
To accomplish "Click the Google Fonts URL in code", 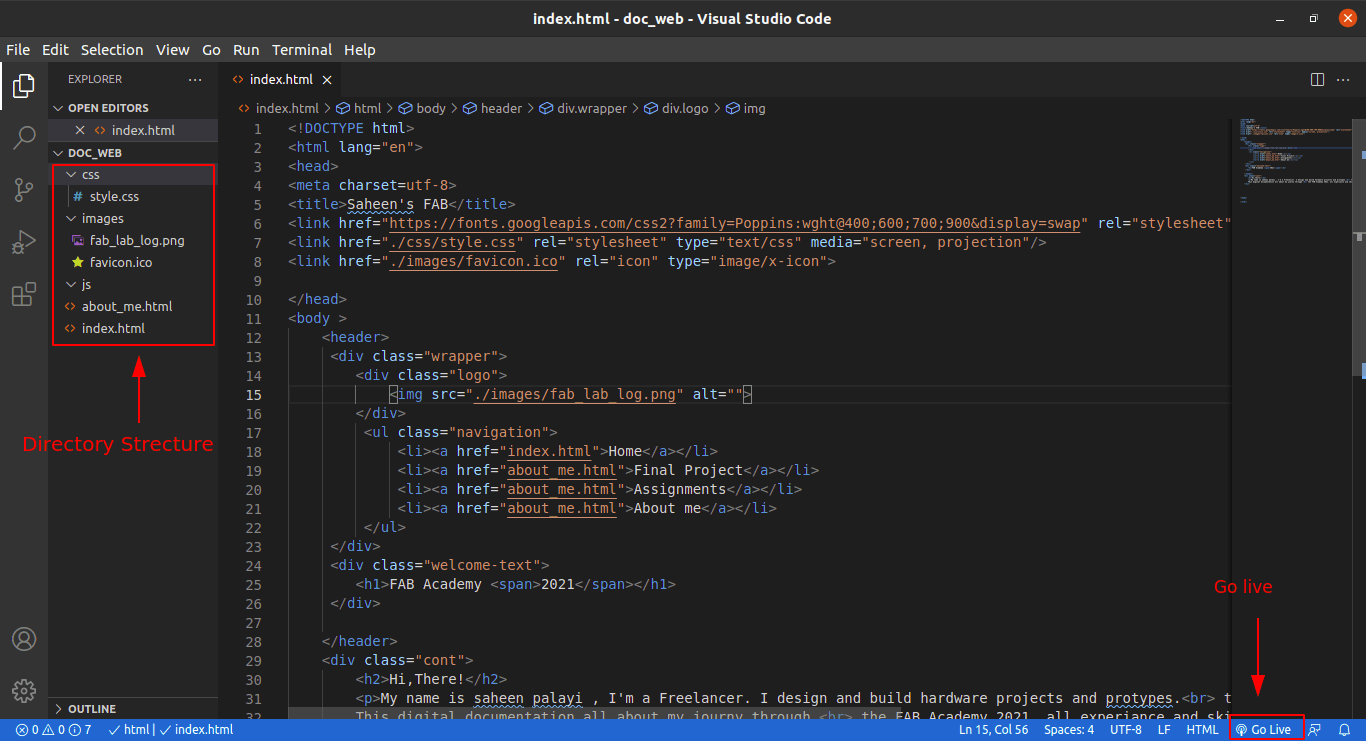I will 735,224.
